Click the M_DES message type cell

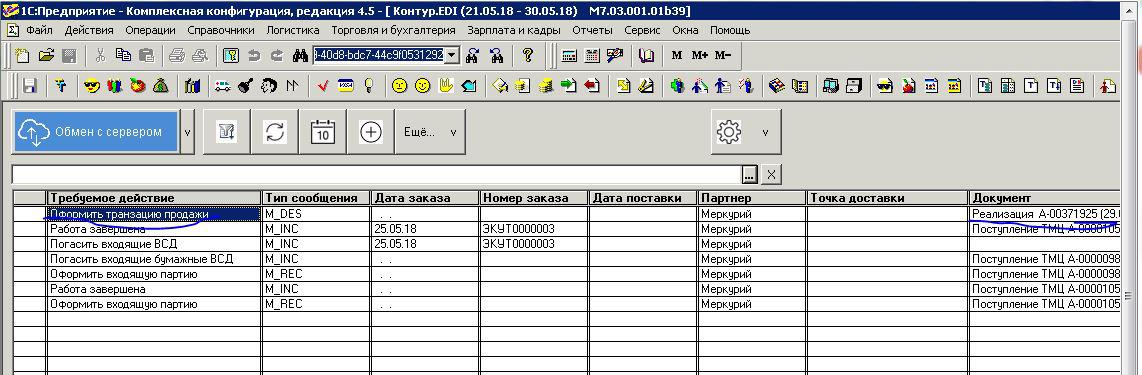[x=316, y=214]
